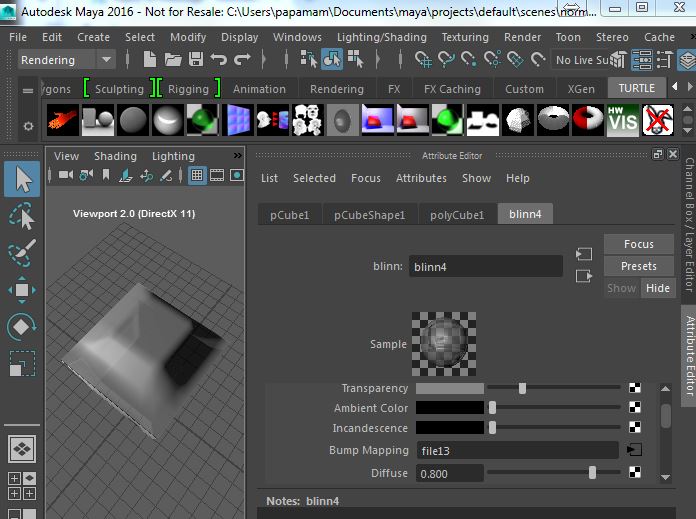Click the save scene icon

[x=196, y=60]
